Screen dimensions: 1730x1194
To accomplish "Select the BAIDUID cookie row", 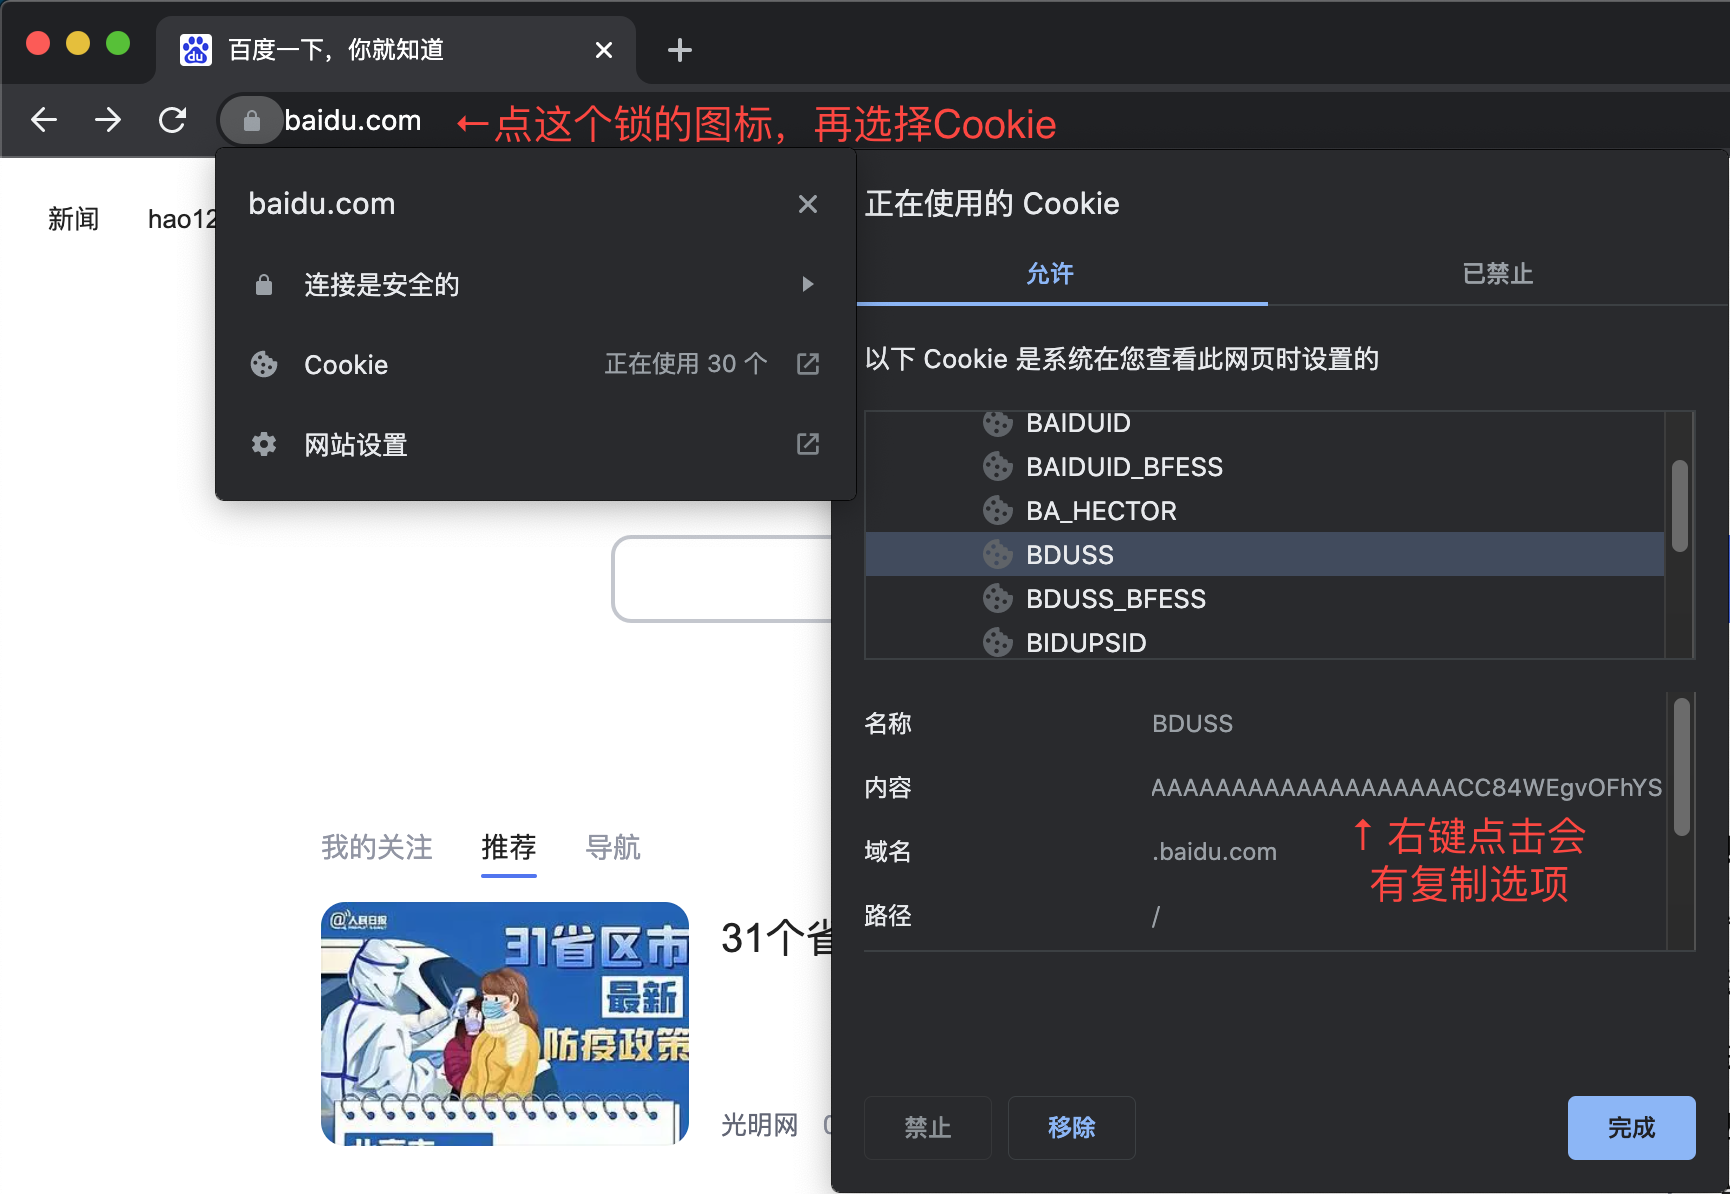I will click(1264, 423).
